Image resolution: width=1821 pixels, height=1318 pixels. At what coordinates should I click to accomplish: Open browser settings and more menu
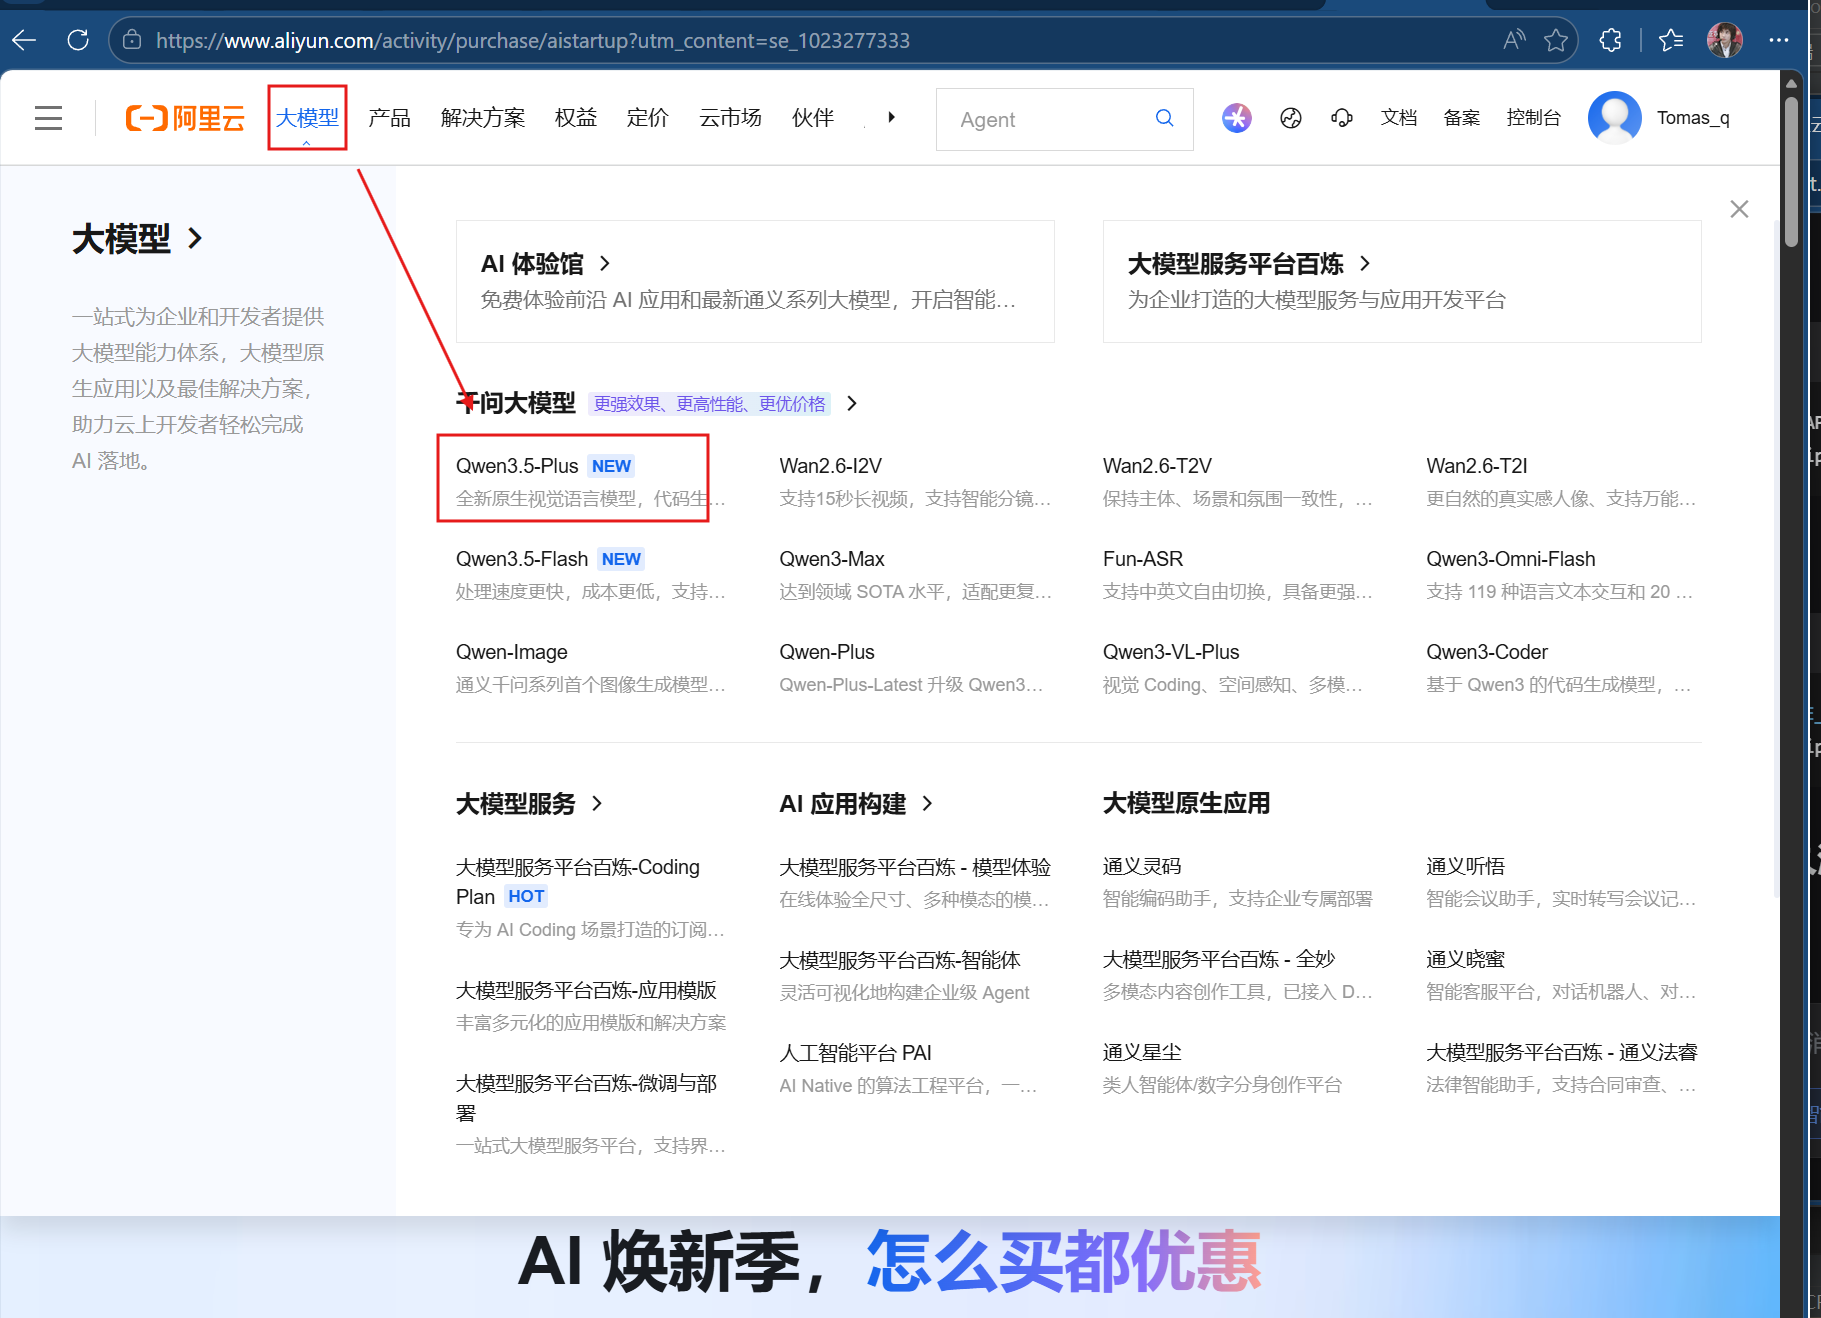(x=1778, y=40)
